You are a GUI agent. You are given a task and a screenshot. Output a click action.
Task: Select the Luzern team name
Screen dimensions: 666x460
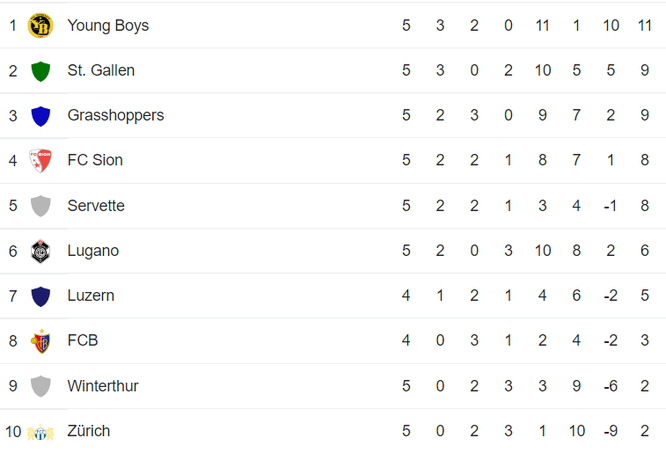(x=91, y=296)
